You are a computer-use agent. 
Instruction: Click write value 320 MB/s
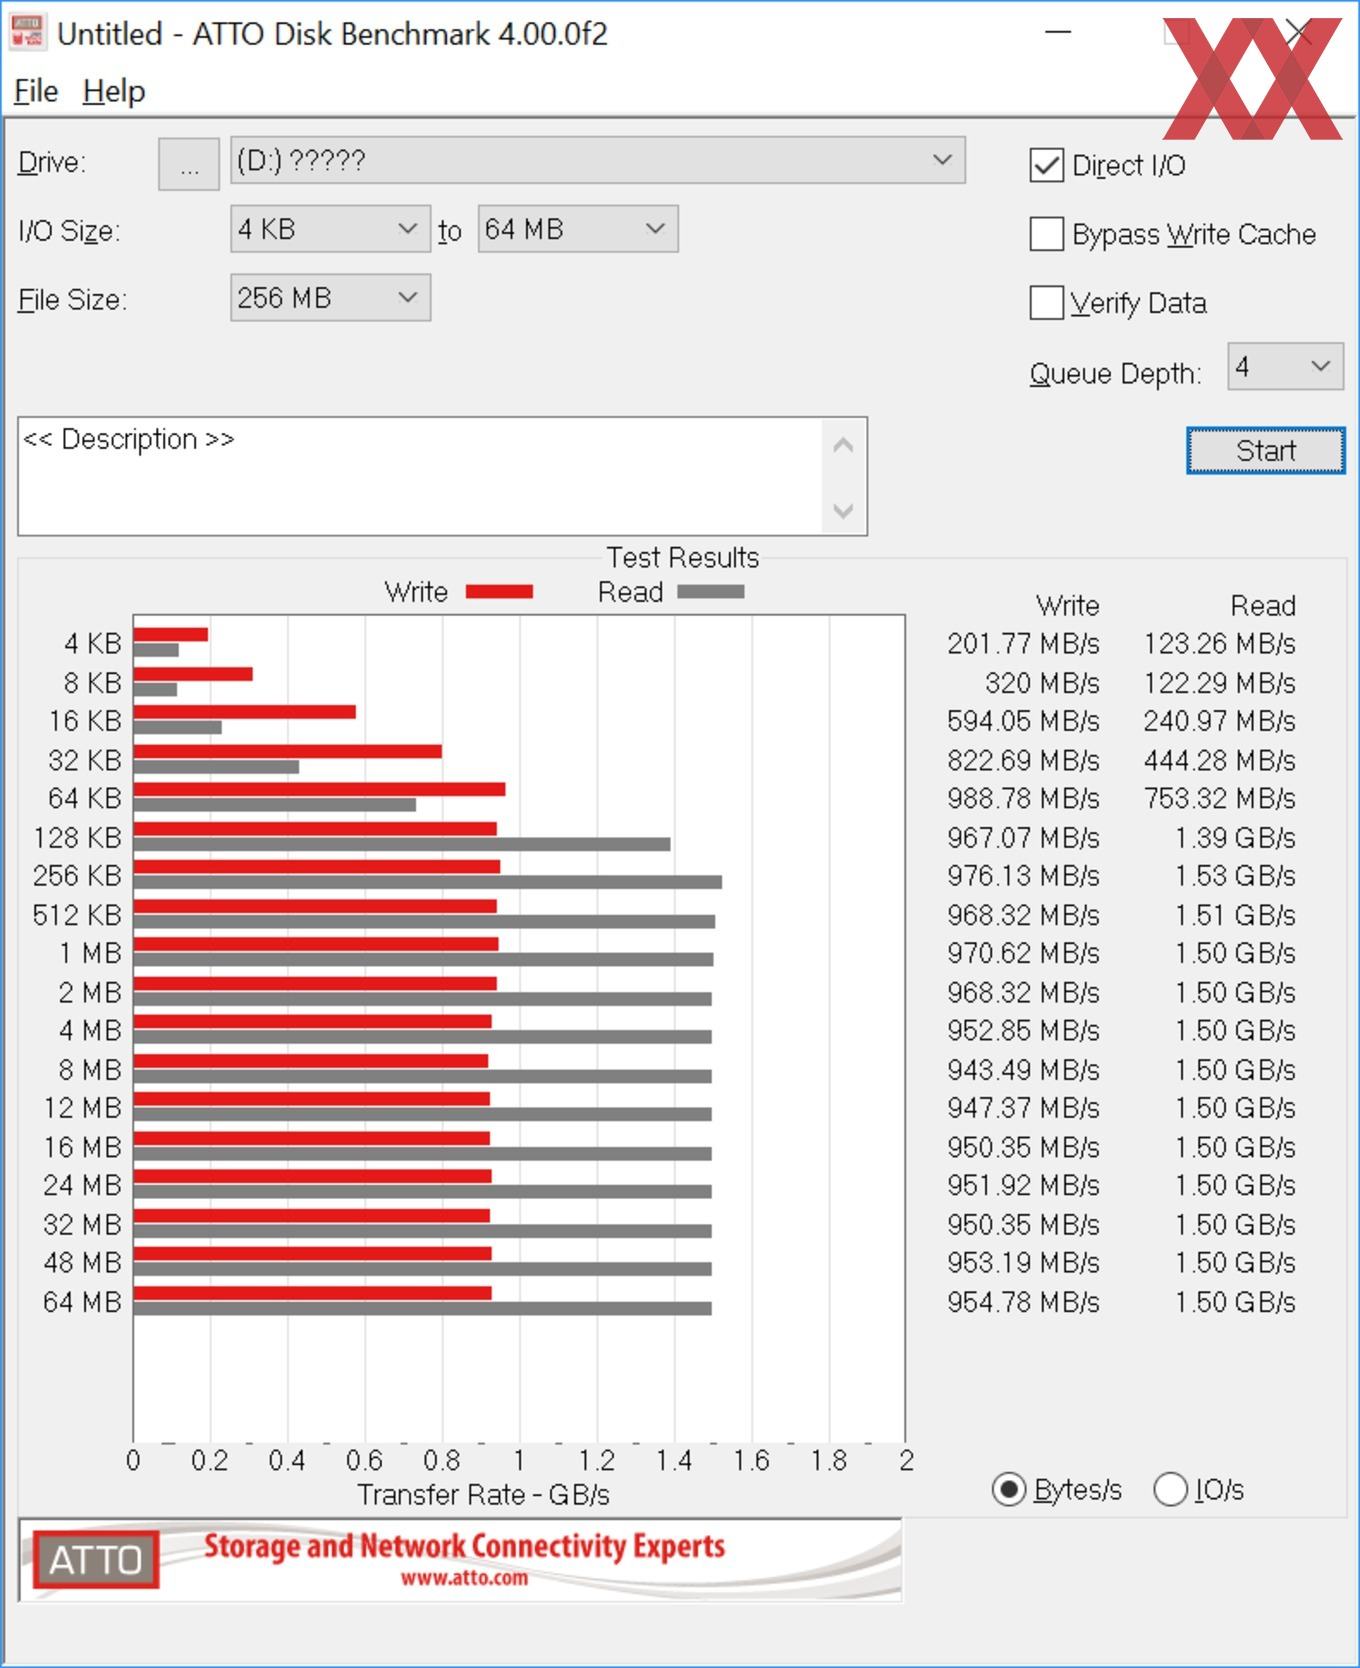tap(1042, 683)
